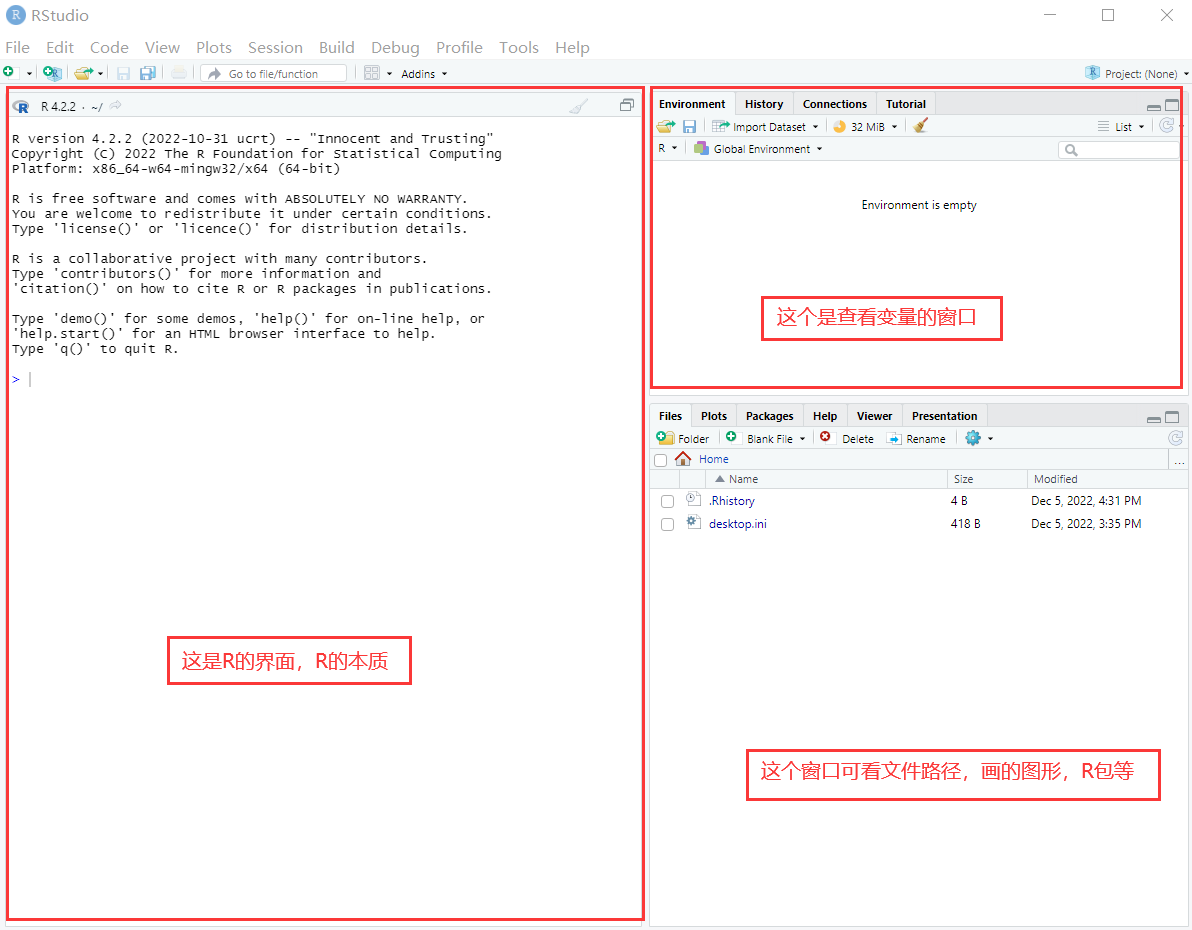Save workspace with the Environment floppy icon

coord(690,126)
